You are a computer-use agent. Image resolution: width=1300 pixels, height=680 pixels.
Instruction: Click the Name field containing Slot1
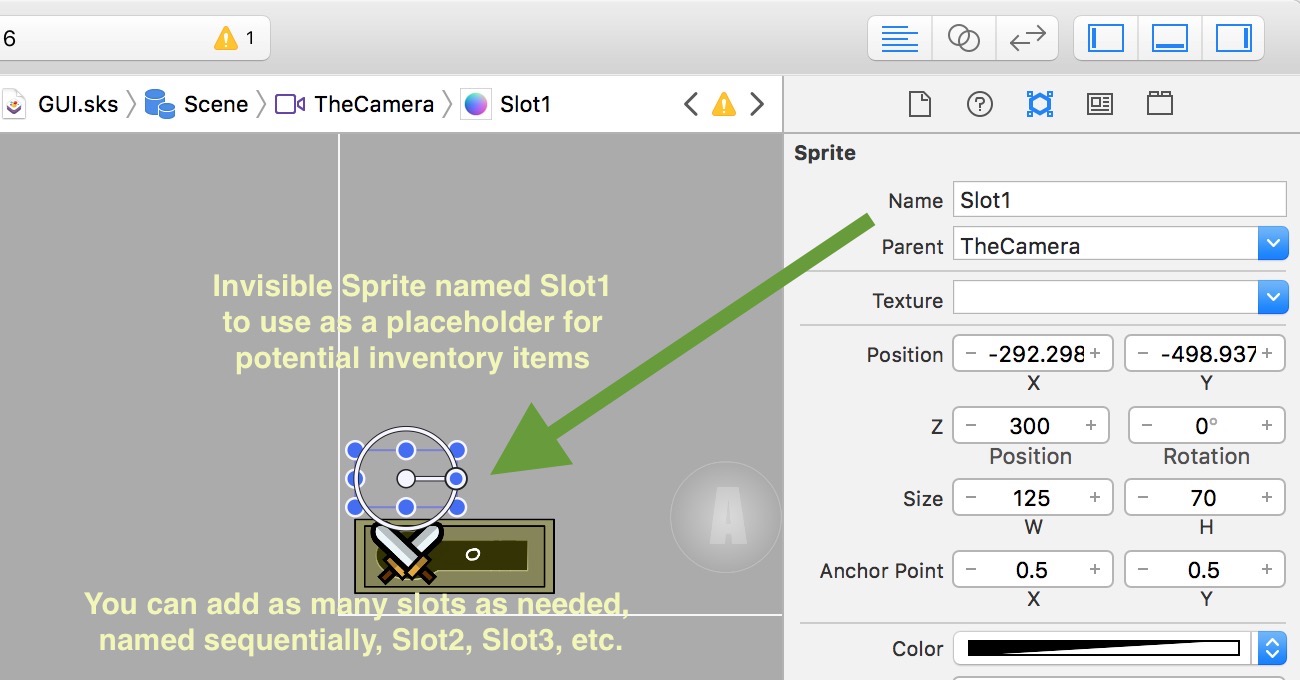coord(1118,200)
